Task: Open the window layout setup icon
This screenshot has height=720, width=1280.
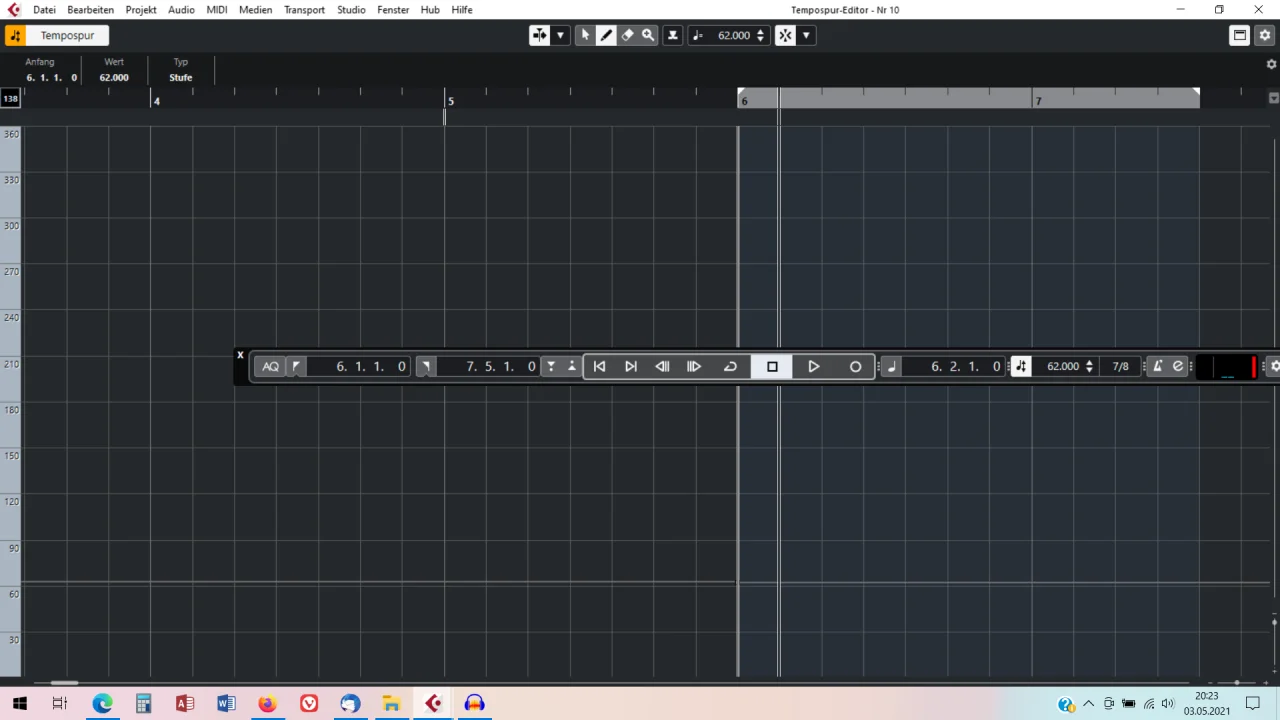Action: point(1240,35)
